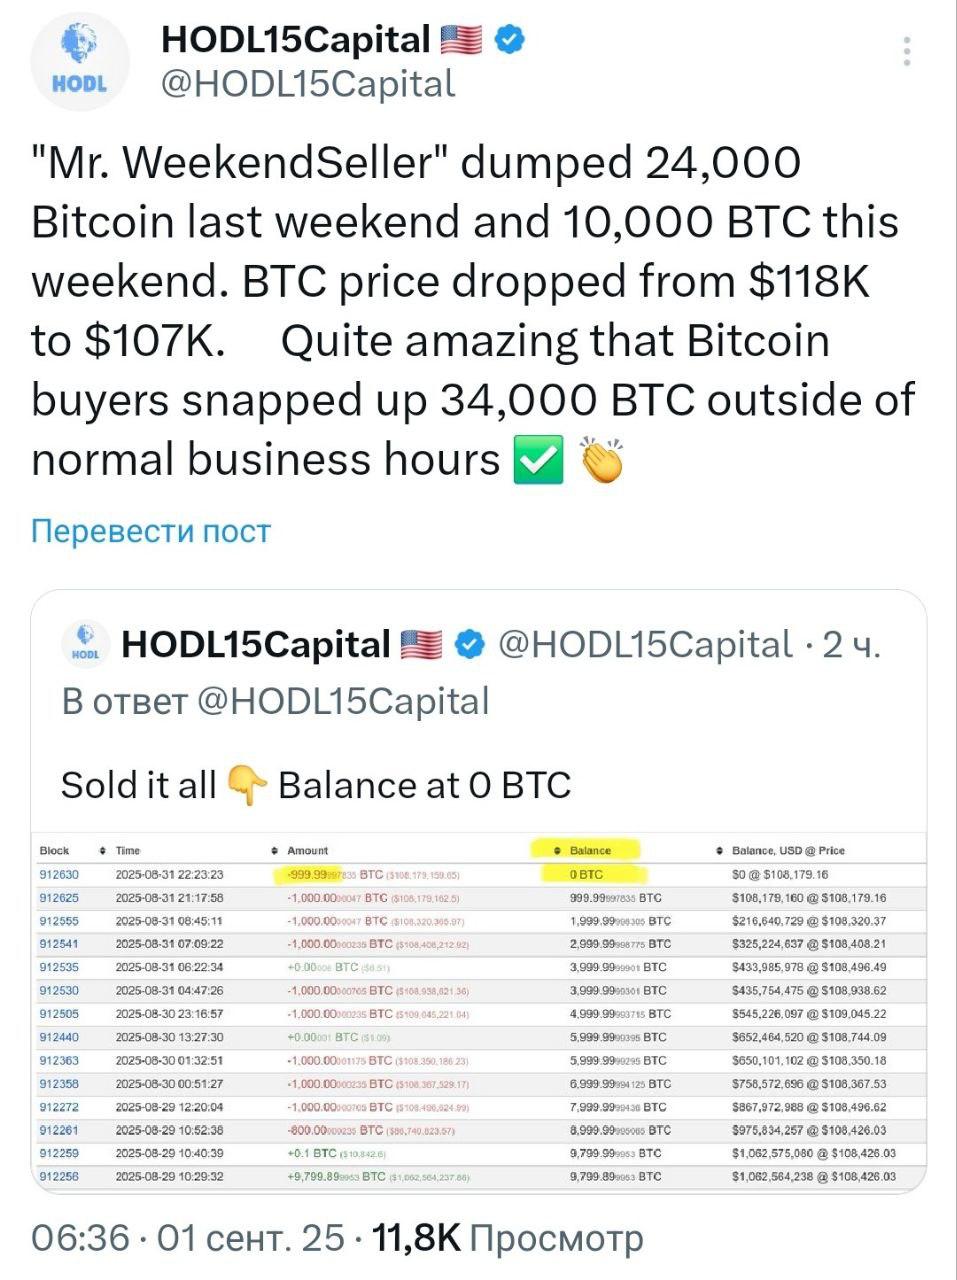
Task: Sort table by Amount column arrow
Action: 275,850
